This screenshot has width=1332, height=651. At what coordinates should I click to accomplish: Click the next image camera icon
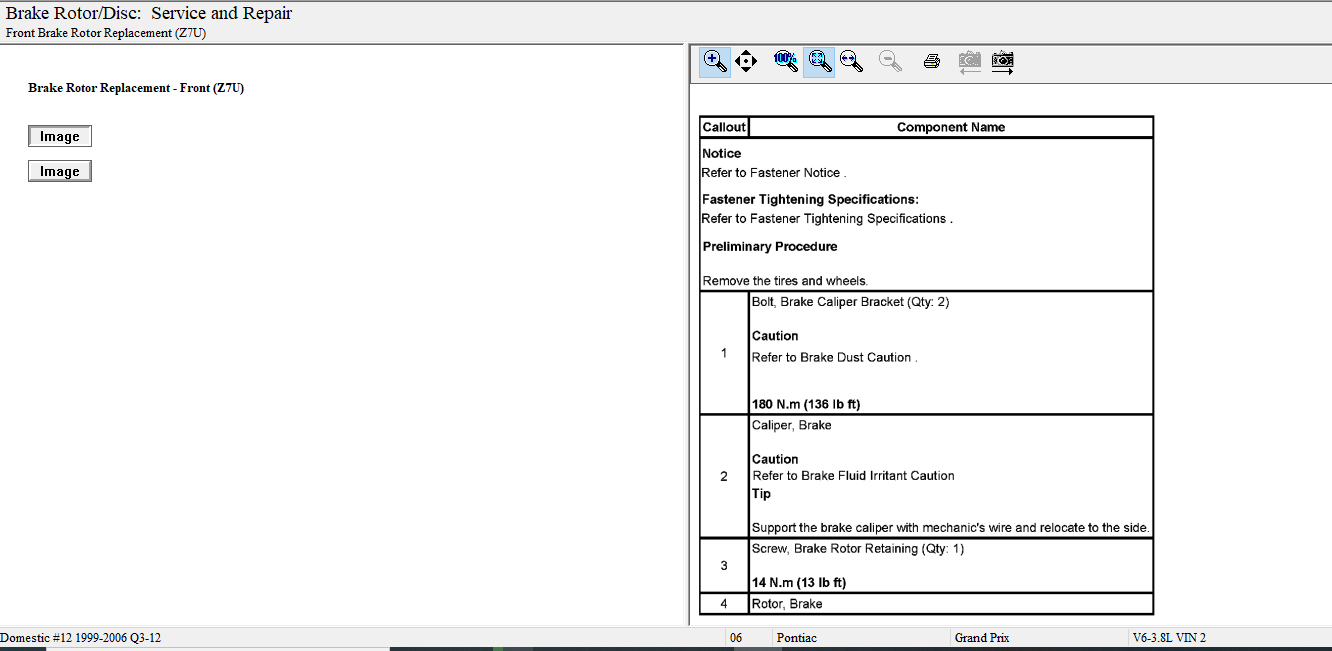(x=1003, y=62)
